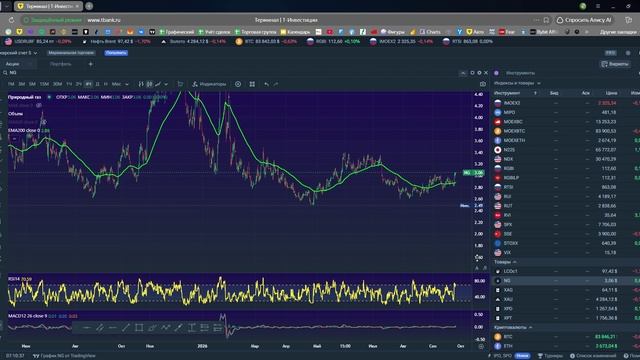This screenshot has width=640, height=360.
Task: Click the Маржинальная торговля button
Action: coord(71,53)
